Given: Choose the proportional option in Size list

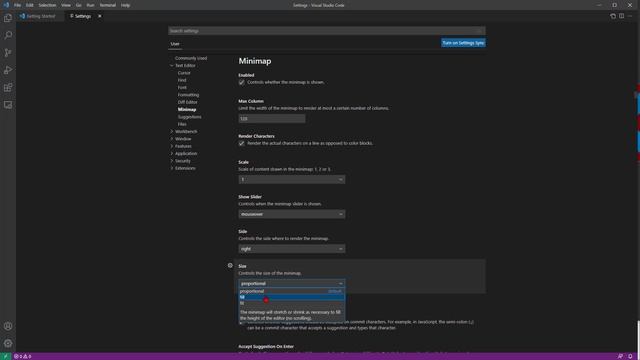Looking at the screenshot, I should pyautogui.click(x=291, y=291).
